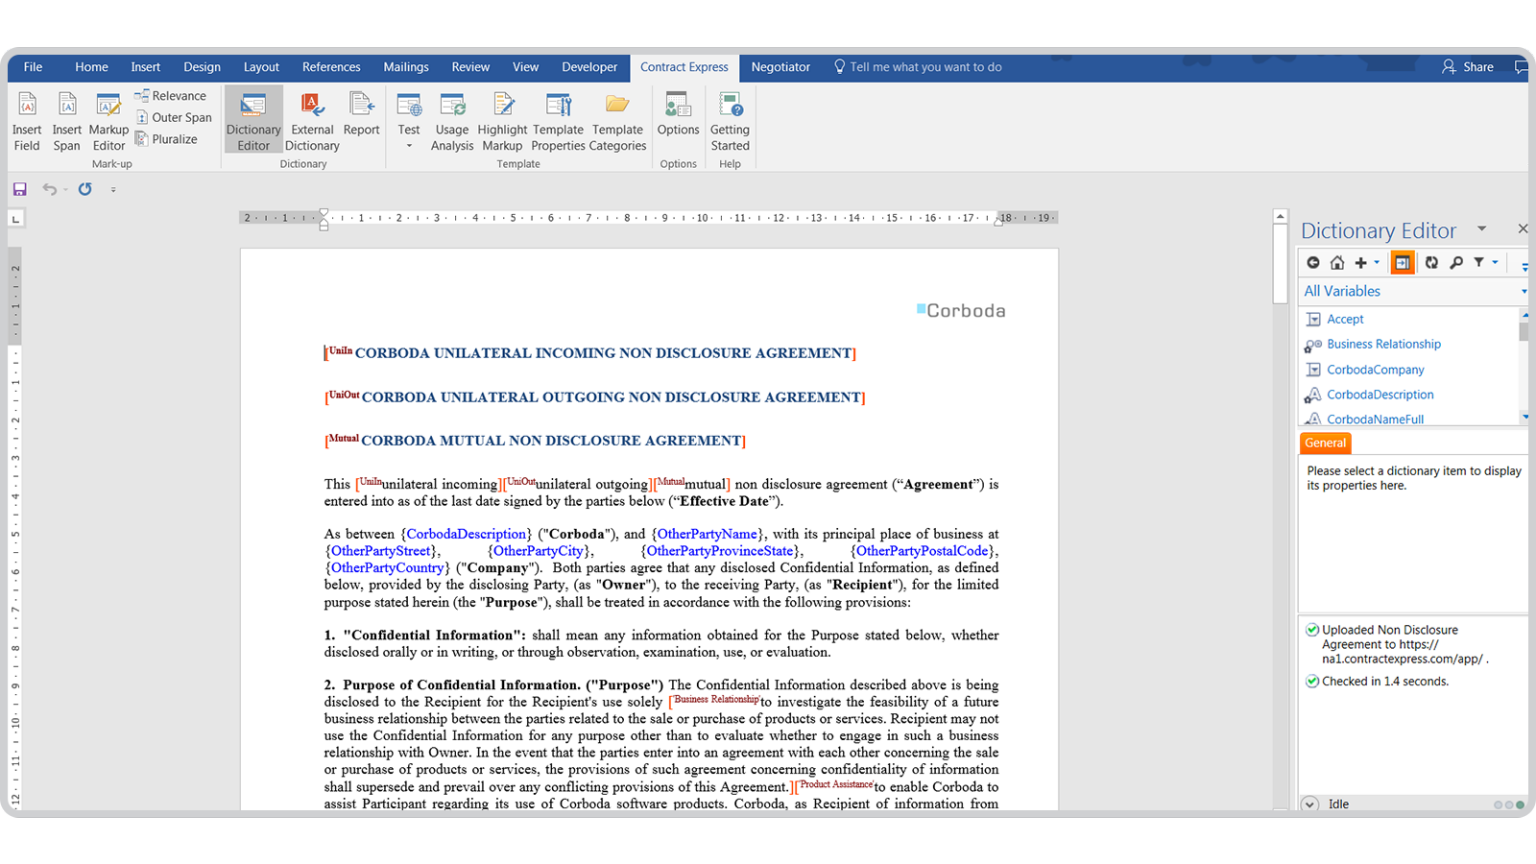This screenshot has height=864, width=1536.
Task: Open the Dictionary Editor pane options arrow
Action: point(1482,229)
